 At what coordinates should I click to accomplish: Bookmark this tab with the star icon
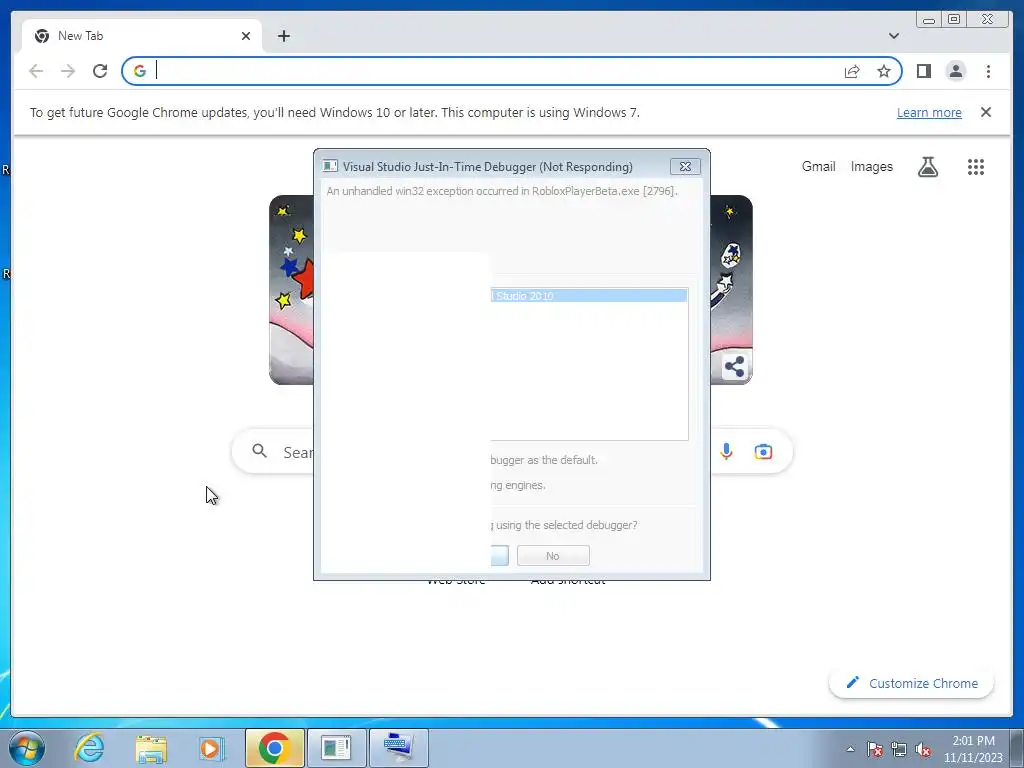pos(884,71)
